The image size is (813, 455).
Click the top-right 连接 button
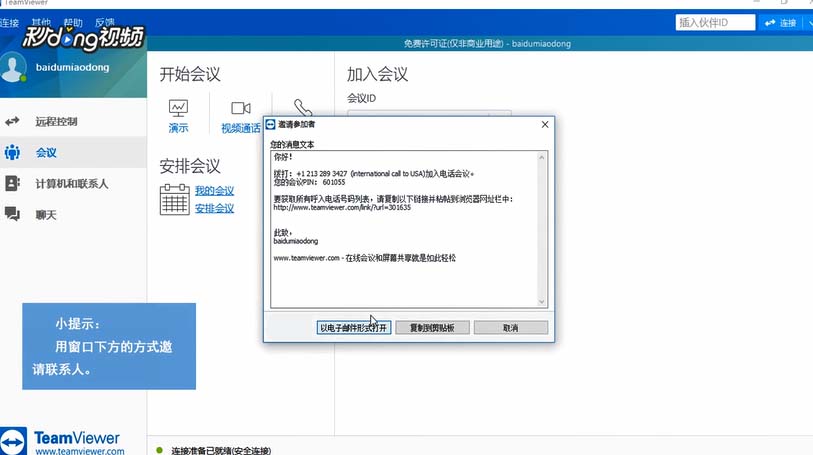[781, 23]
